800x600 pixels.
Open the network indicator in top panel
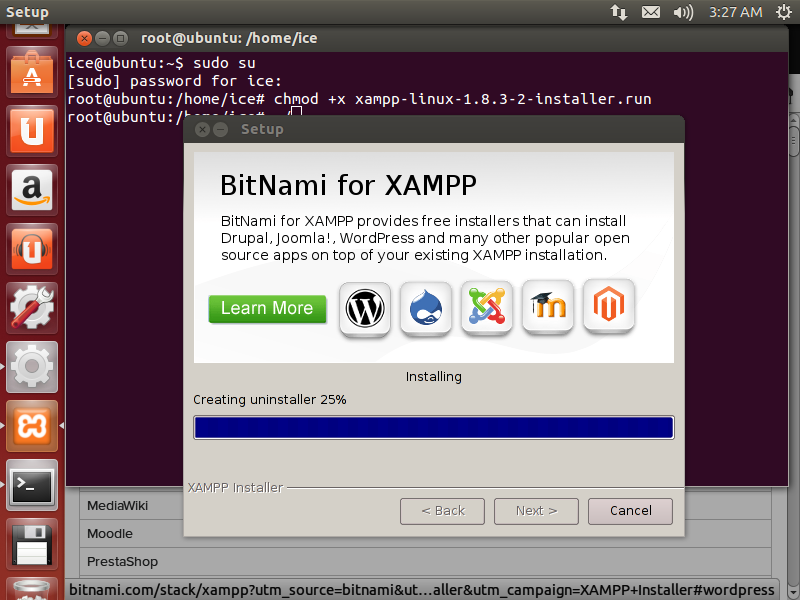click(619, 12)
